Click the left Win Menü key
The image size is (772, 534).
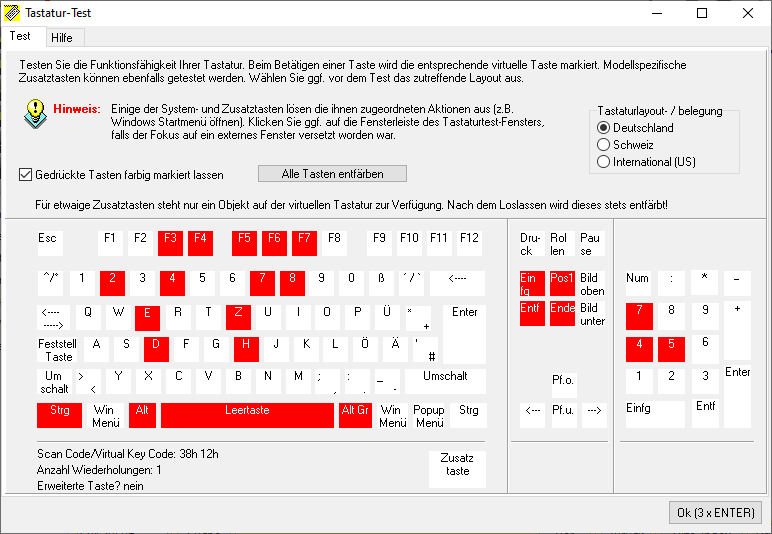pyautogui.click(x=106, y=415)
